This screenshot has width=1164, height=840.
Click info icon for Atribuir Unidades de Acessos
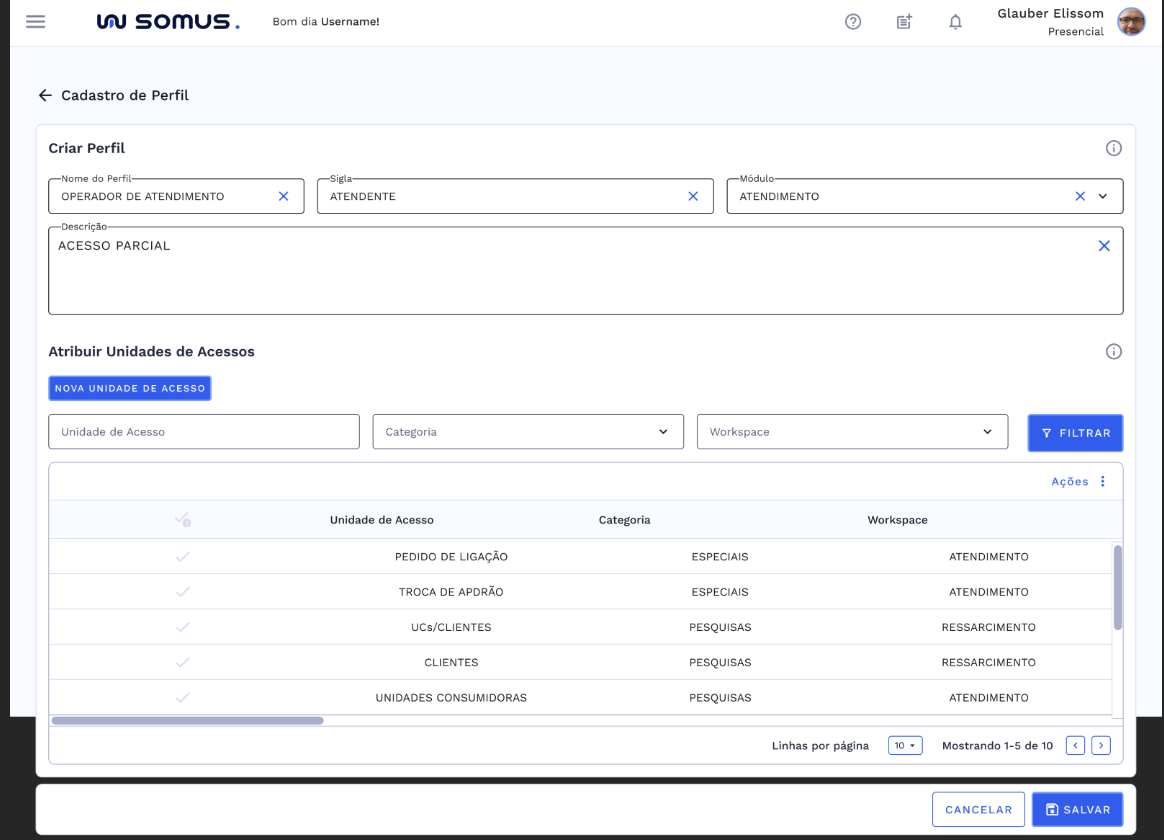point(1113,352)
